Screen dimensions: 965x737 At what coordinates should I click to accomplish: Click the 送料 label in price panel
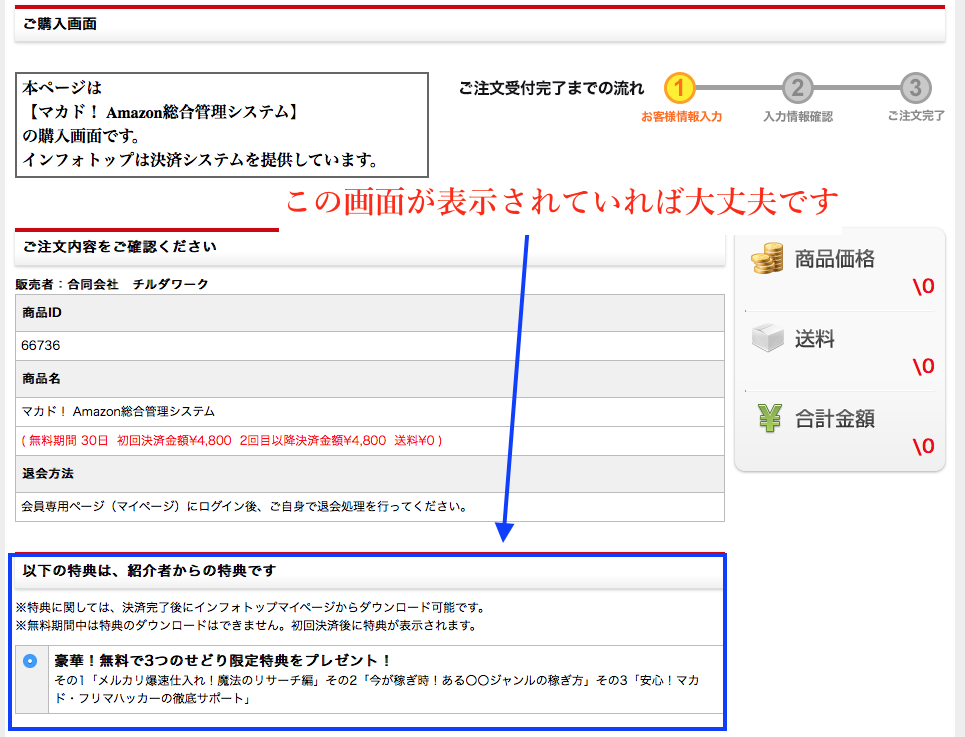814,338
